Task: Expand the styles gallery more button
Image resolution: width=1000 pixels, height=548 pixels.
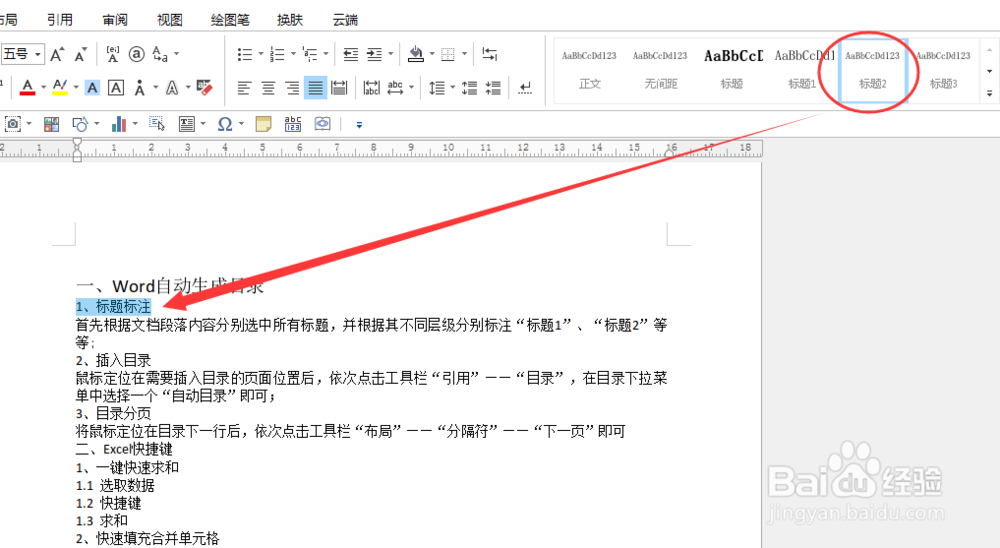Action: click(x=989, y=93)
